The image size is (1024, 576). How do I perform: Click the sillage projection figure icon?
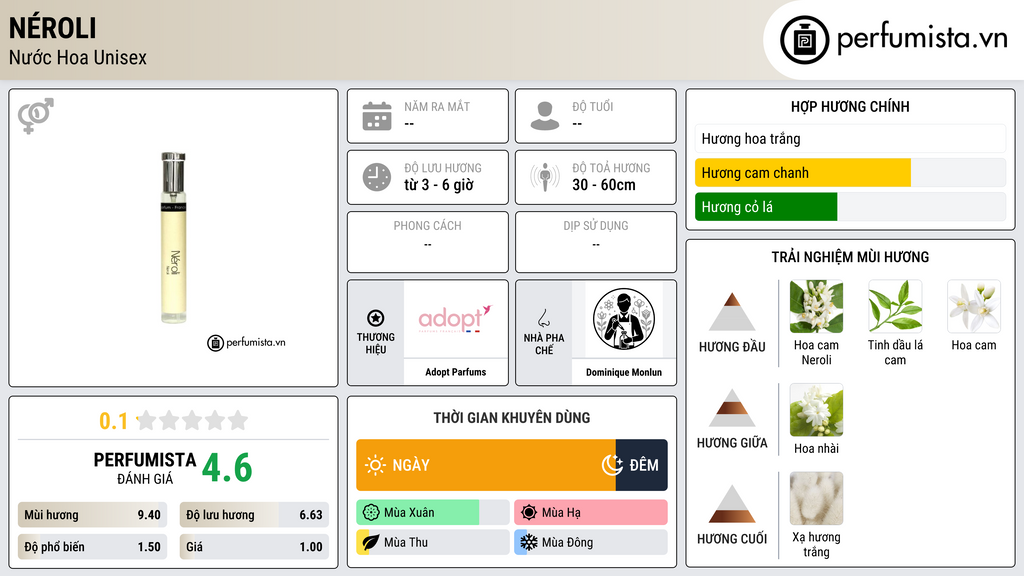click(545, 177)
